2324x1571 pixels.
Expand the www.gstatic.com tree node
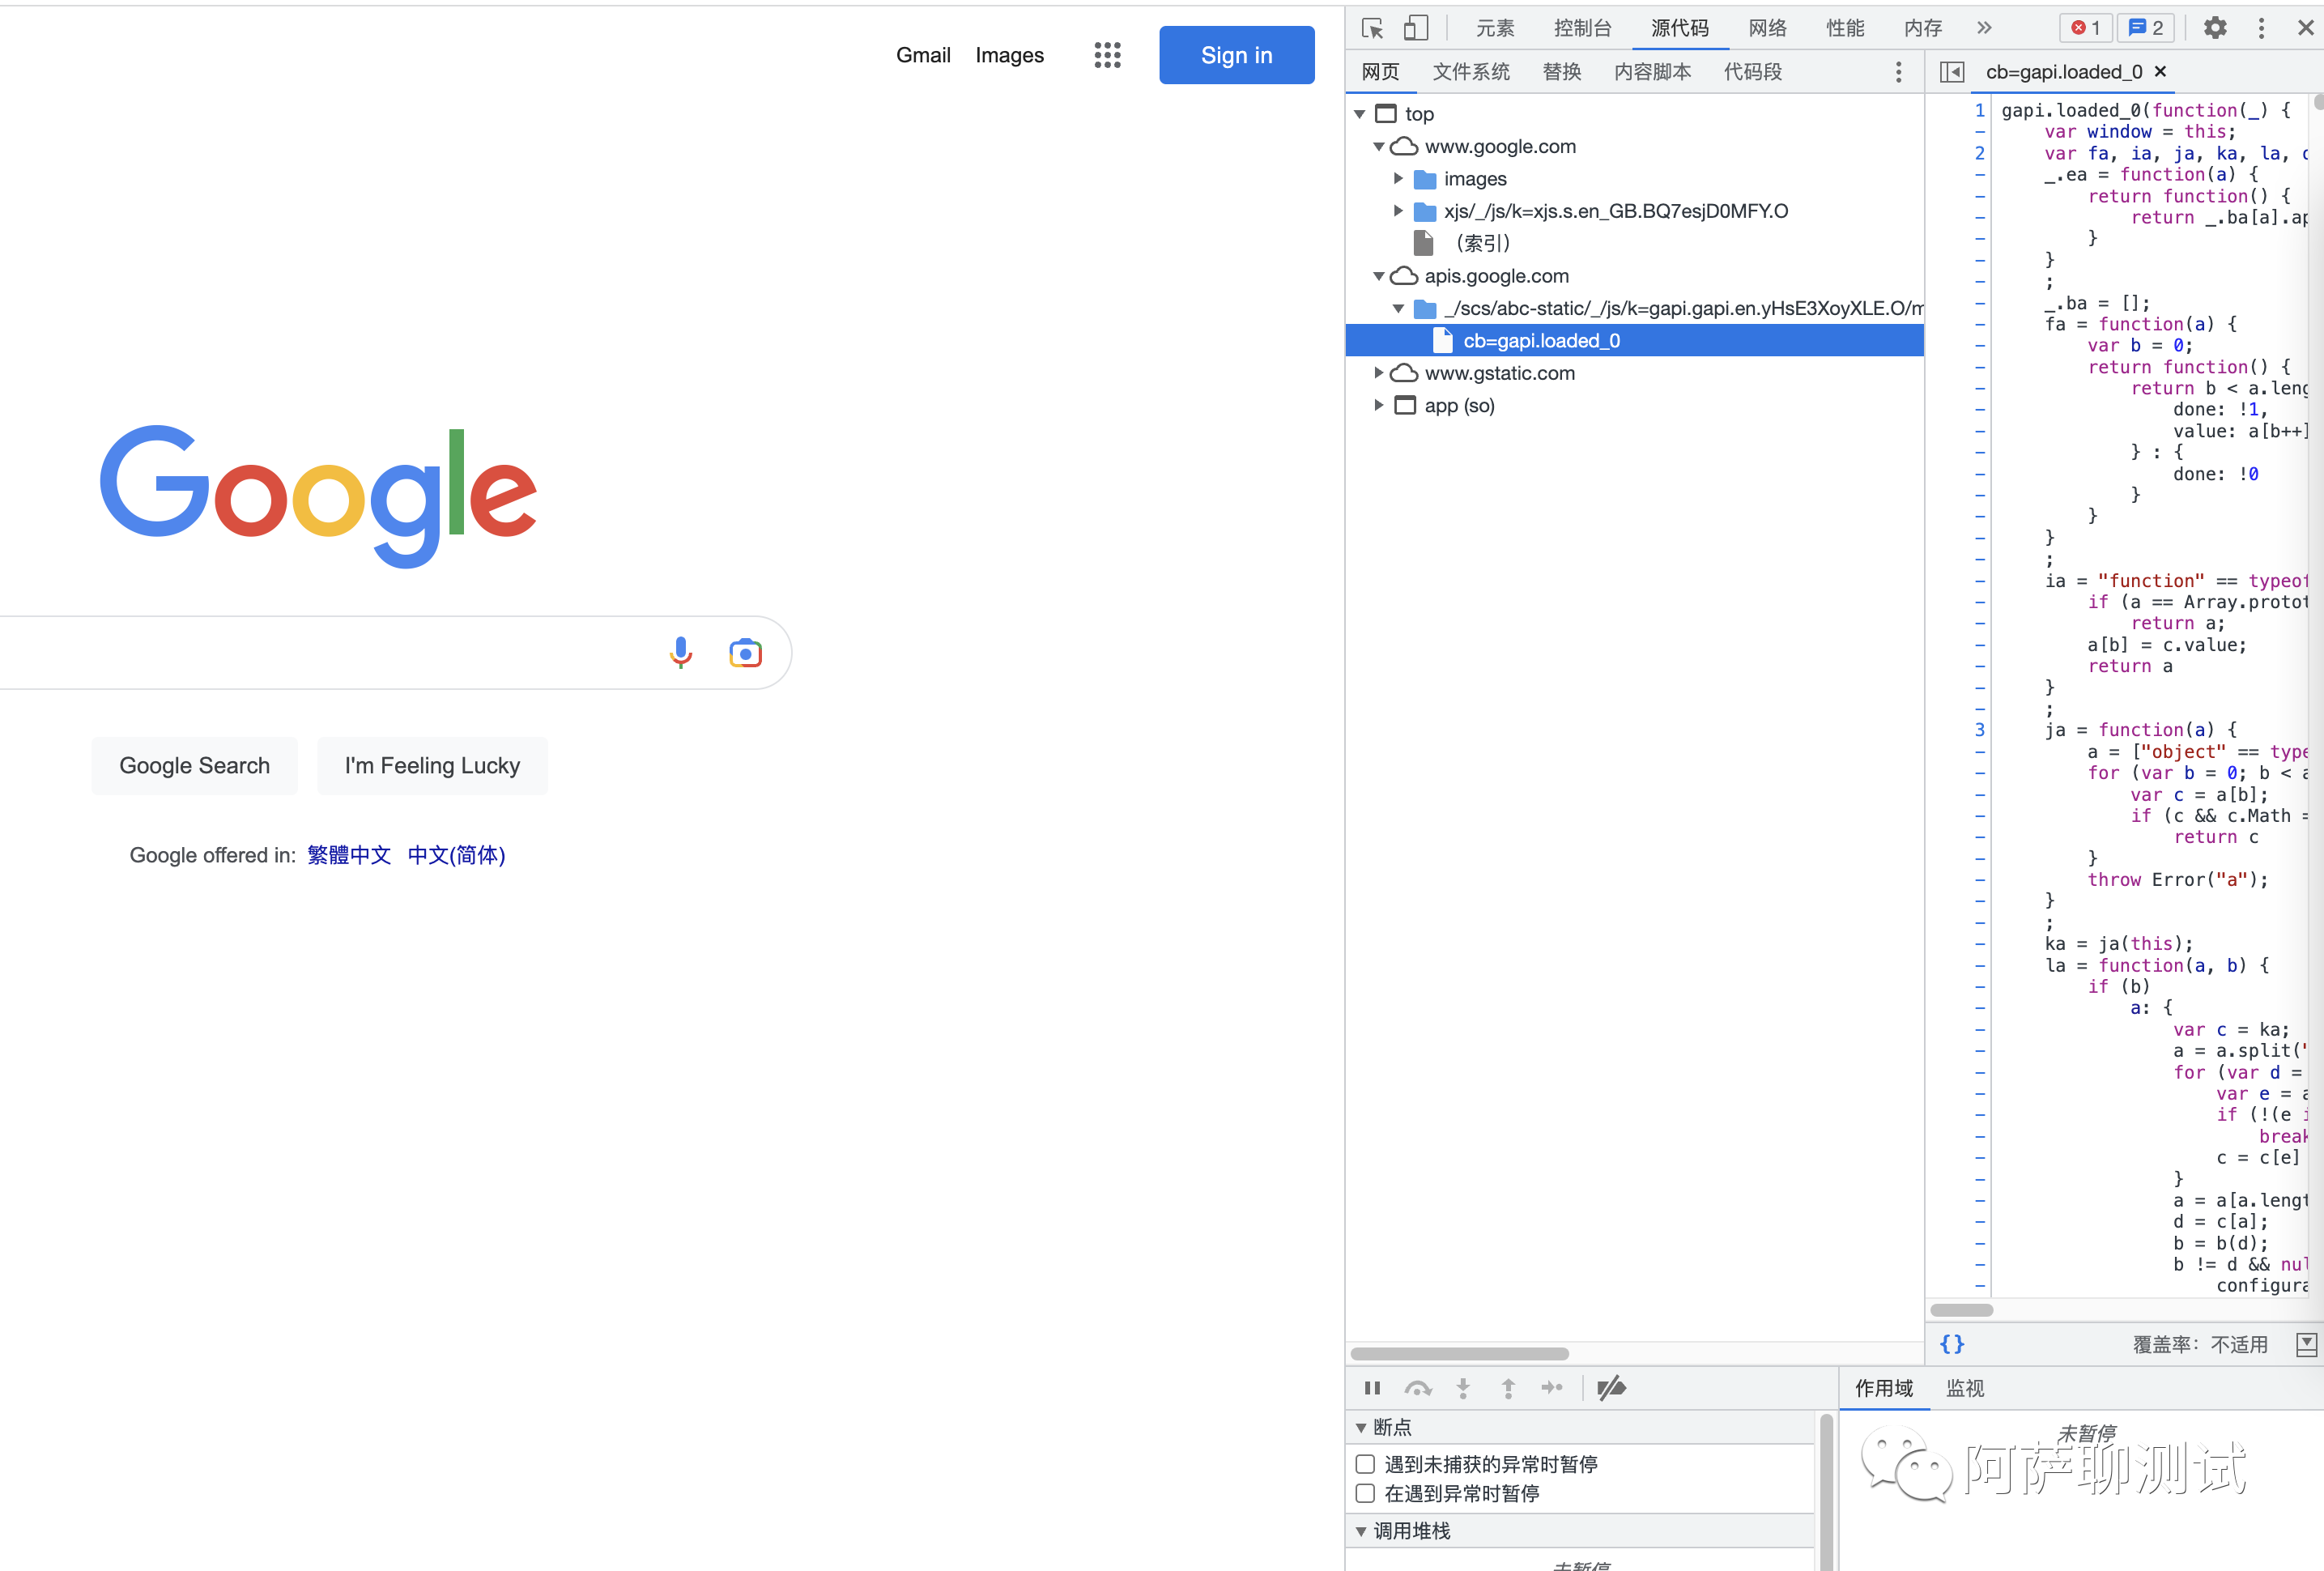[1379, 373]
